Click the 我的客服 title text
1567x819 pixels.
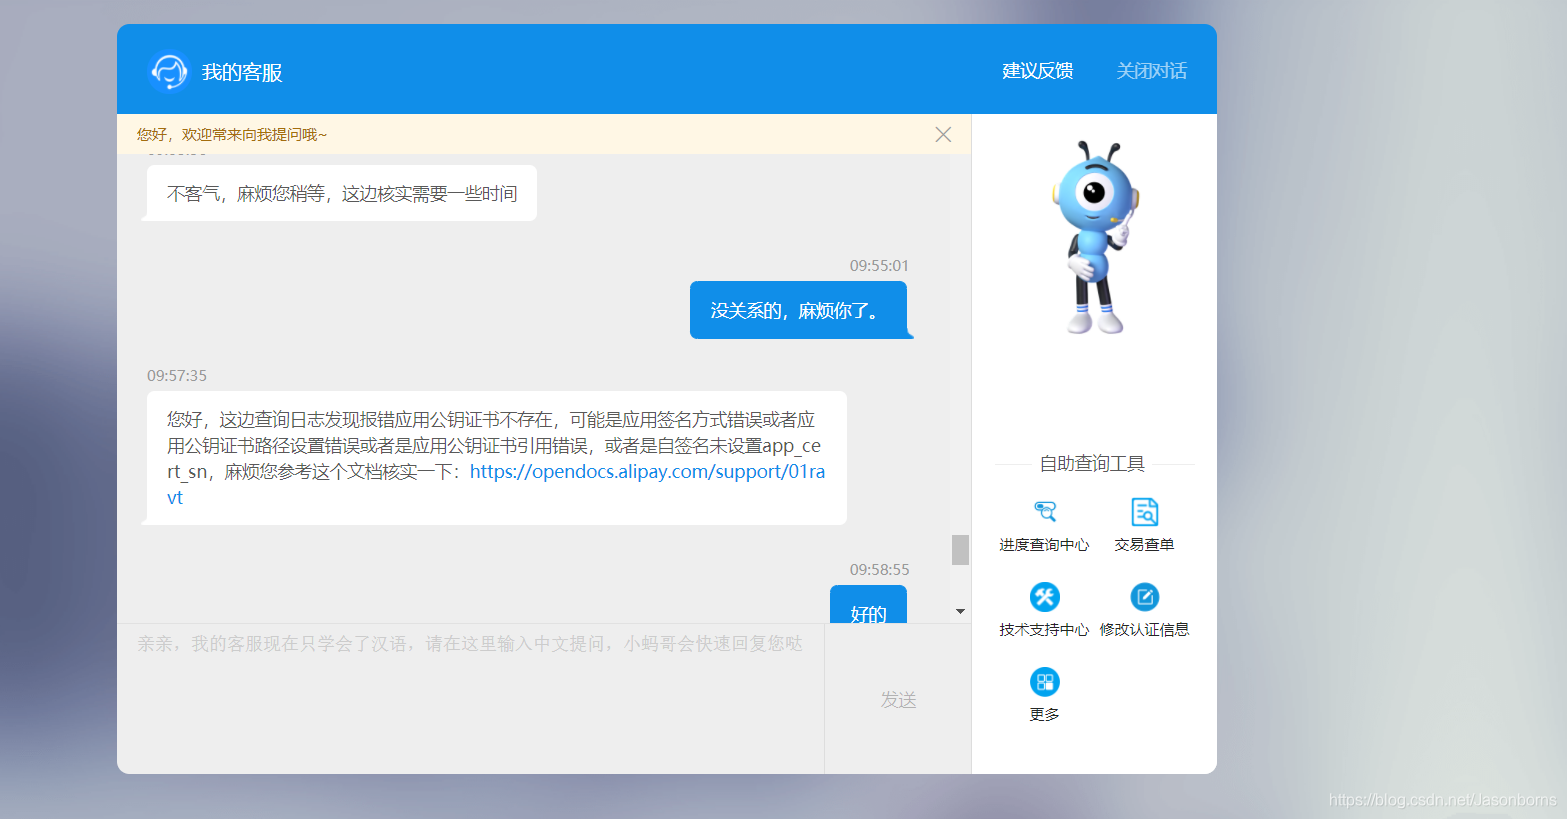[242, 72]
